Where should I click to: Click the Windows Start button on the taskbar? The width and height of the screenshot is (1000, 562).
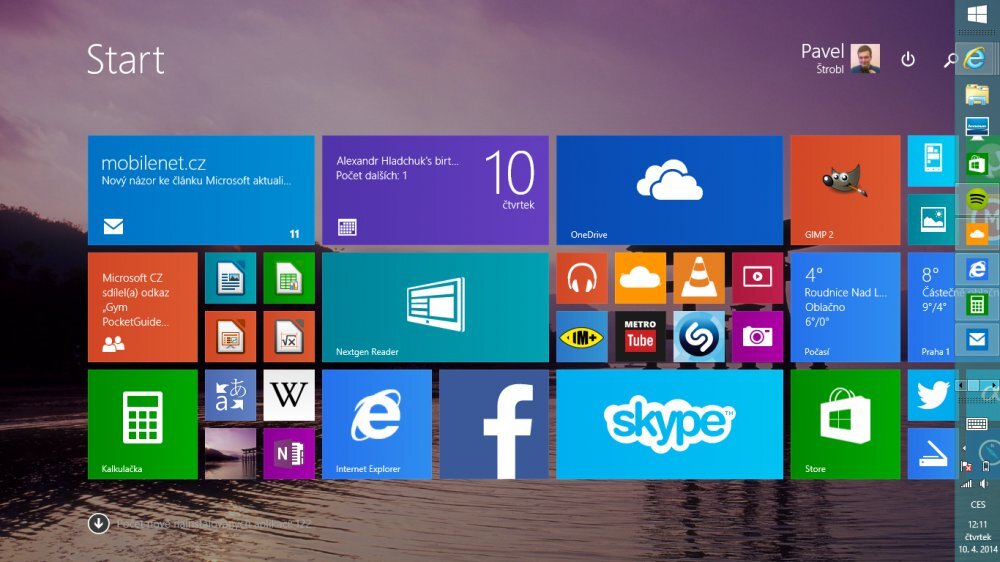977,14
